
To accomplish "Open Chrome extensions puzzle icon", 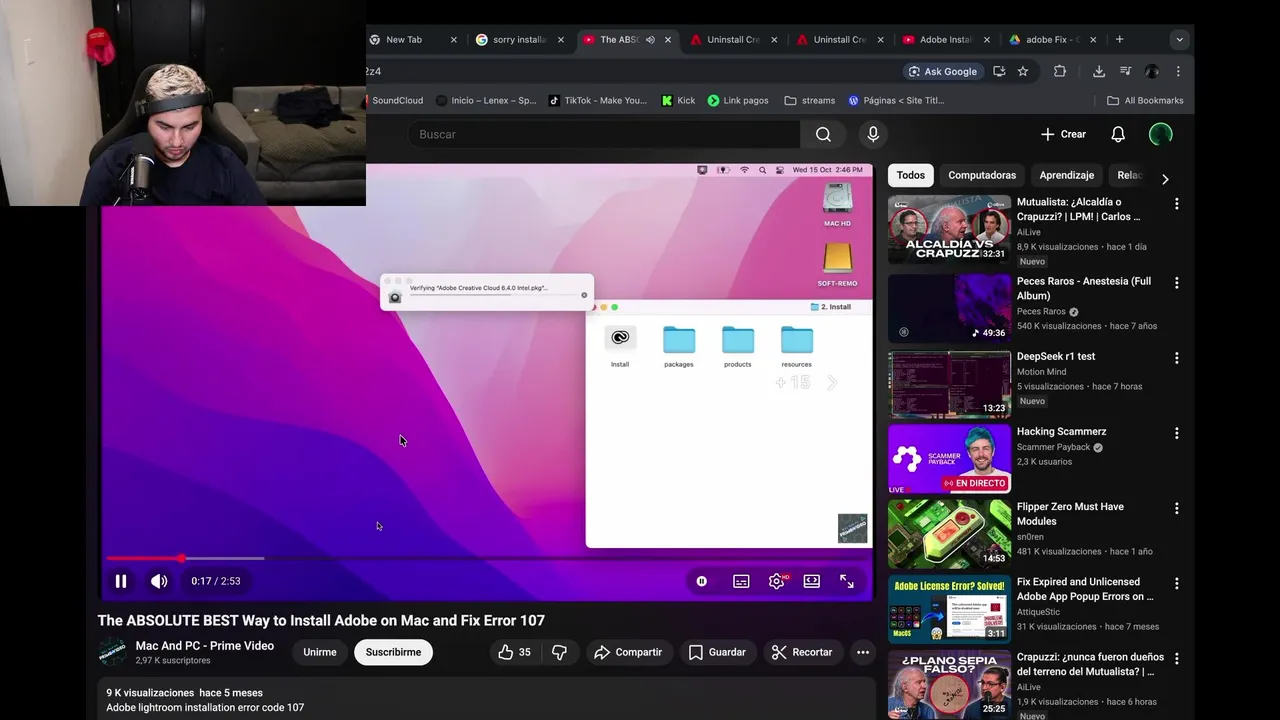I will click(1060, 71).
